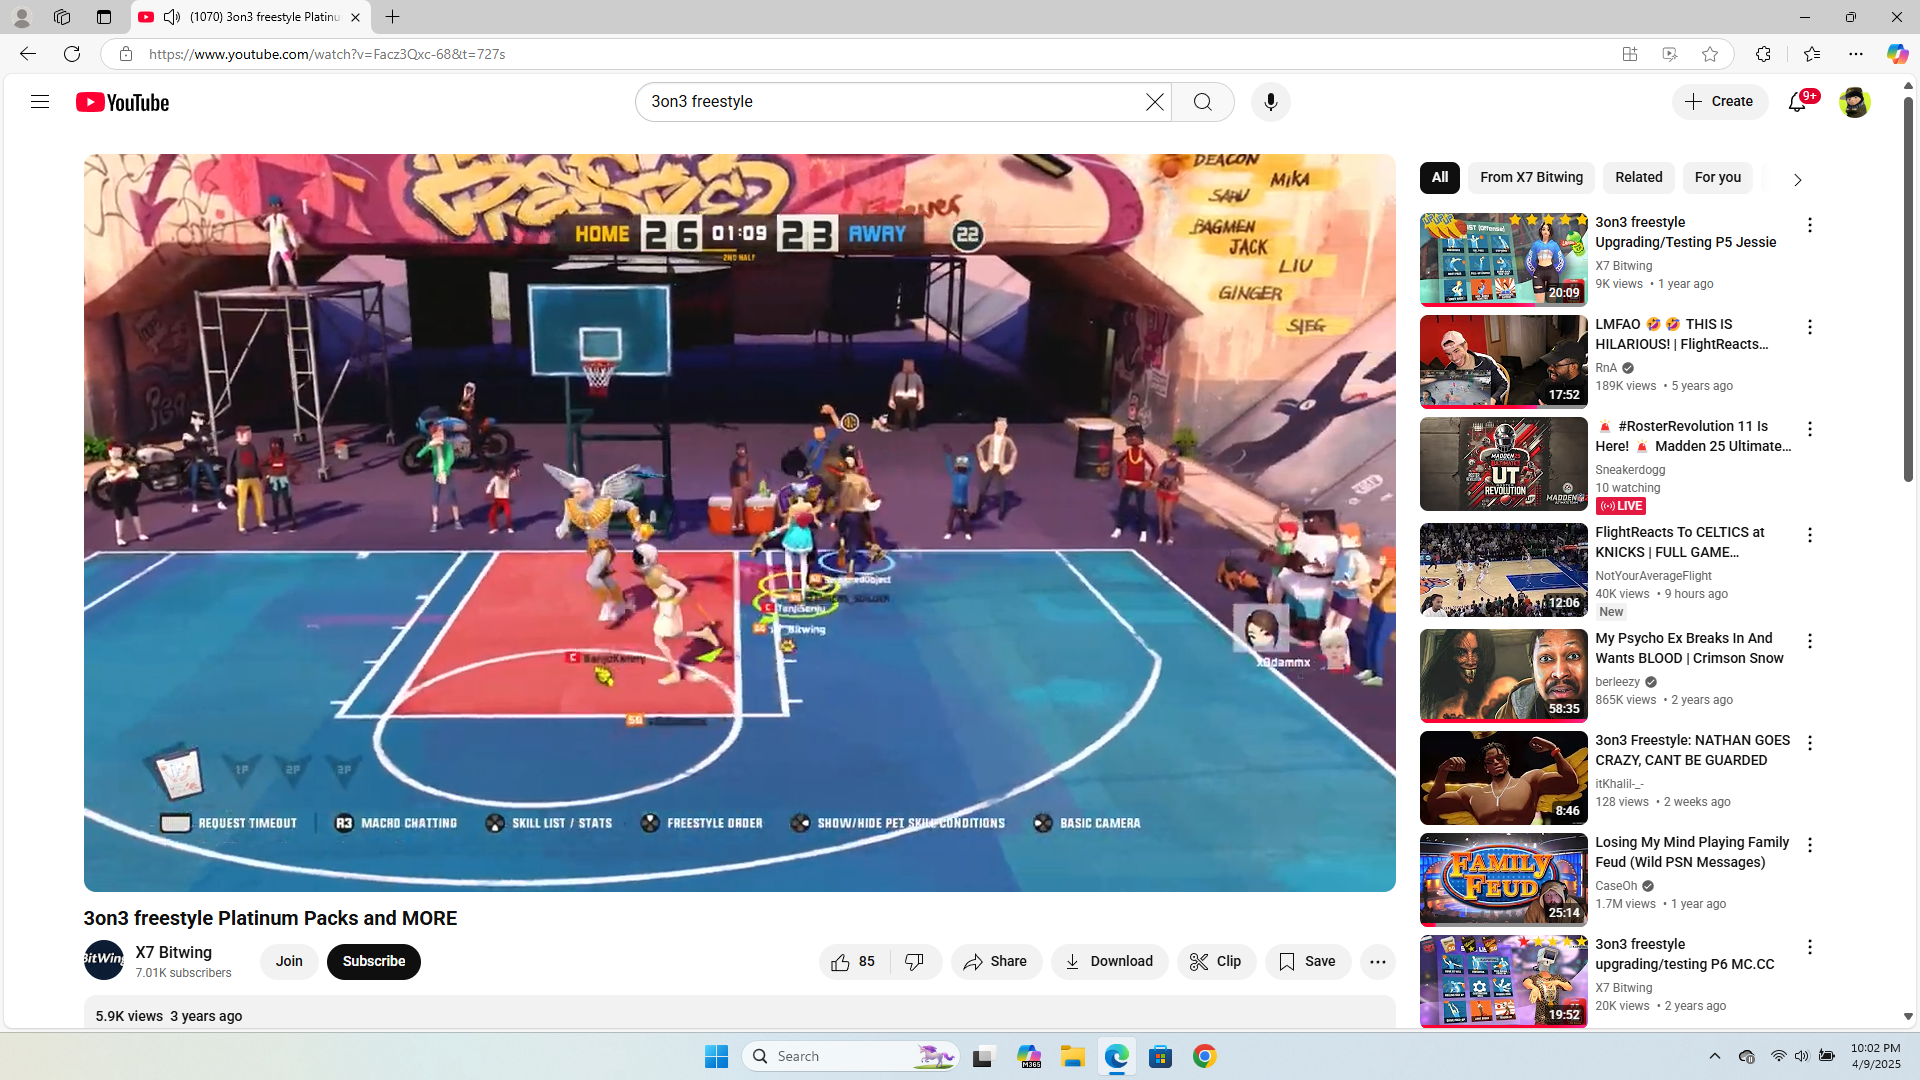Screen dimensions: 1920x1080
Task: Select the For you chip
Action: point(1717,178)
